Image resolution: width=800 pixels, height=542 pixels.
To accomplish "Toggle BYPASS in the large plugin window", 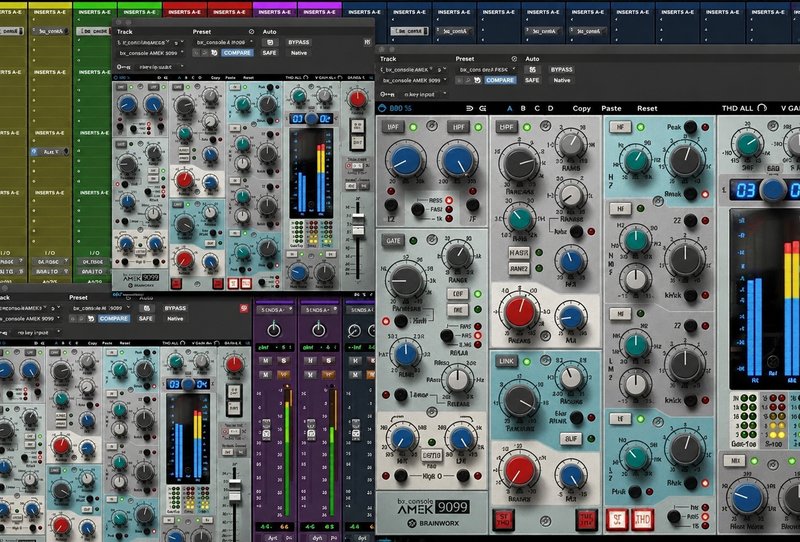I will (561, 69).
